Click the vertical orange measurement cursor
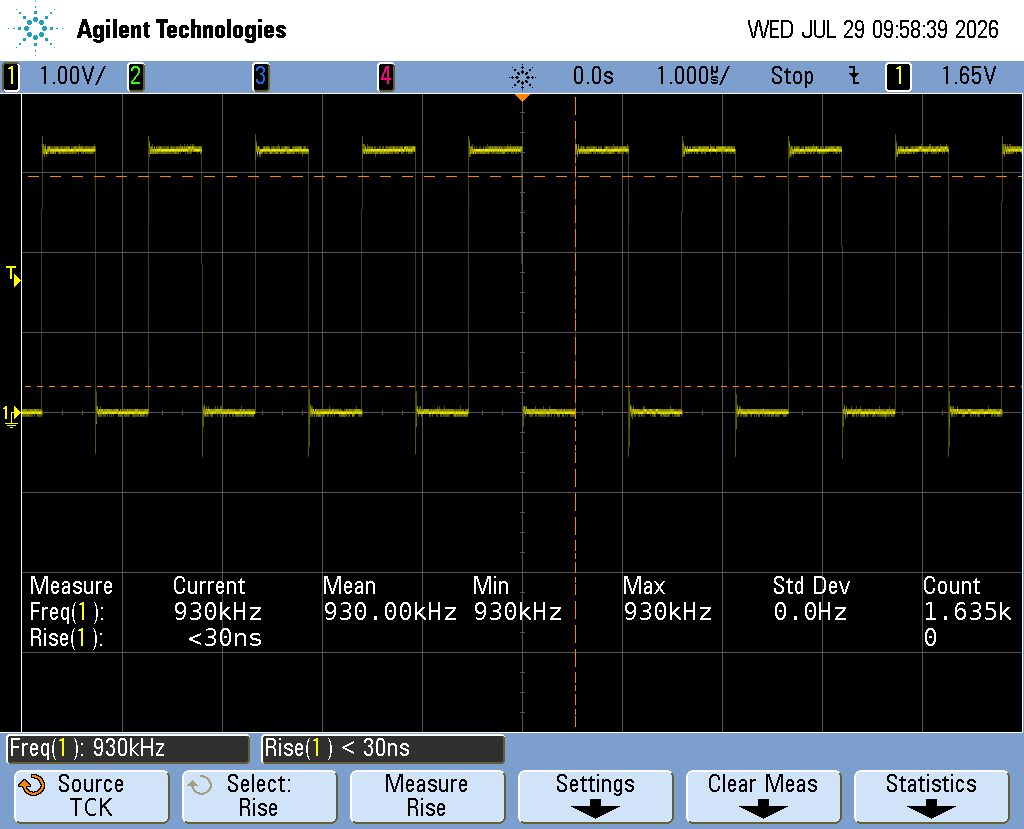Screen dimensions: 1024x829 [575, 412]
